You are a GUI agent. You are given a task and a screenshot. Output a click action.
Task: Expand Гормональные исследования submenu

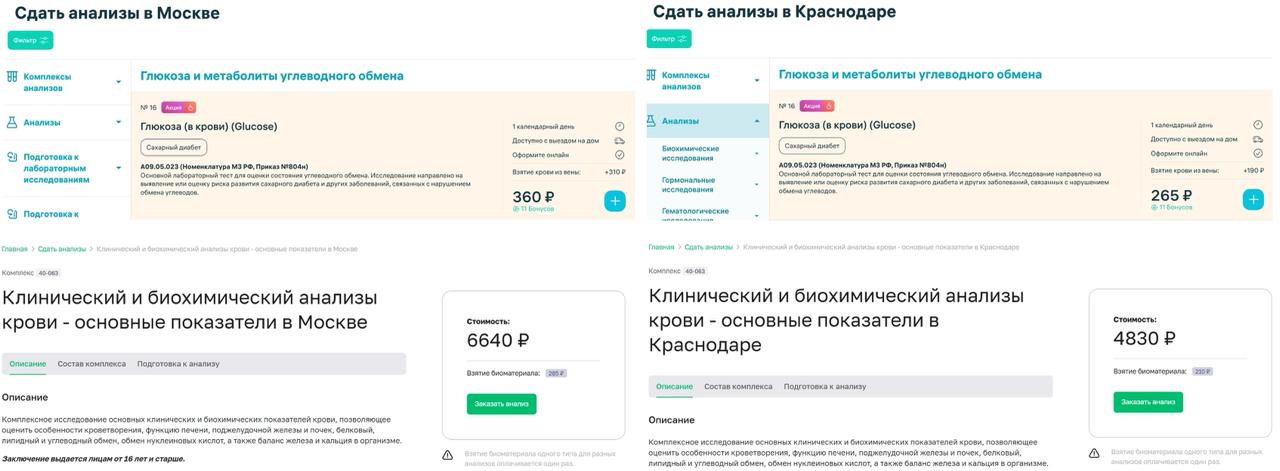[756, 185]
